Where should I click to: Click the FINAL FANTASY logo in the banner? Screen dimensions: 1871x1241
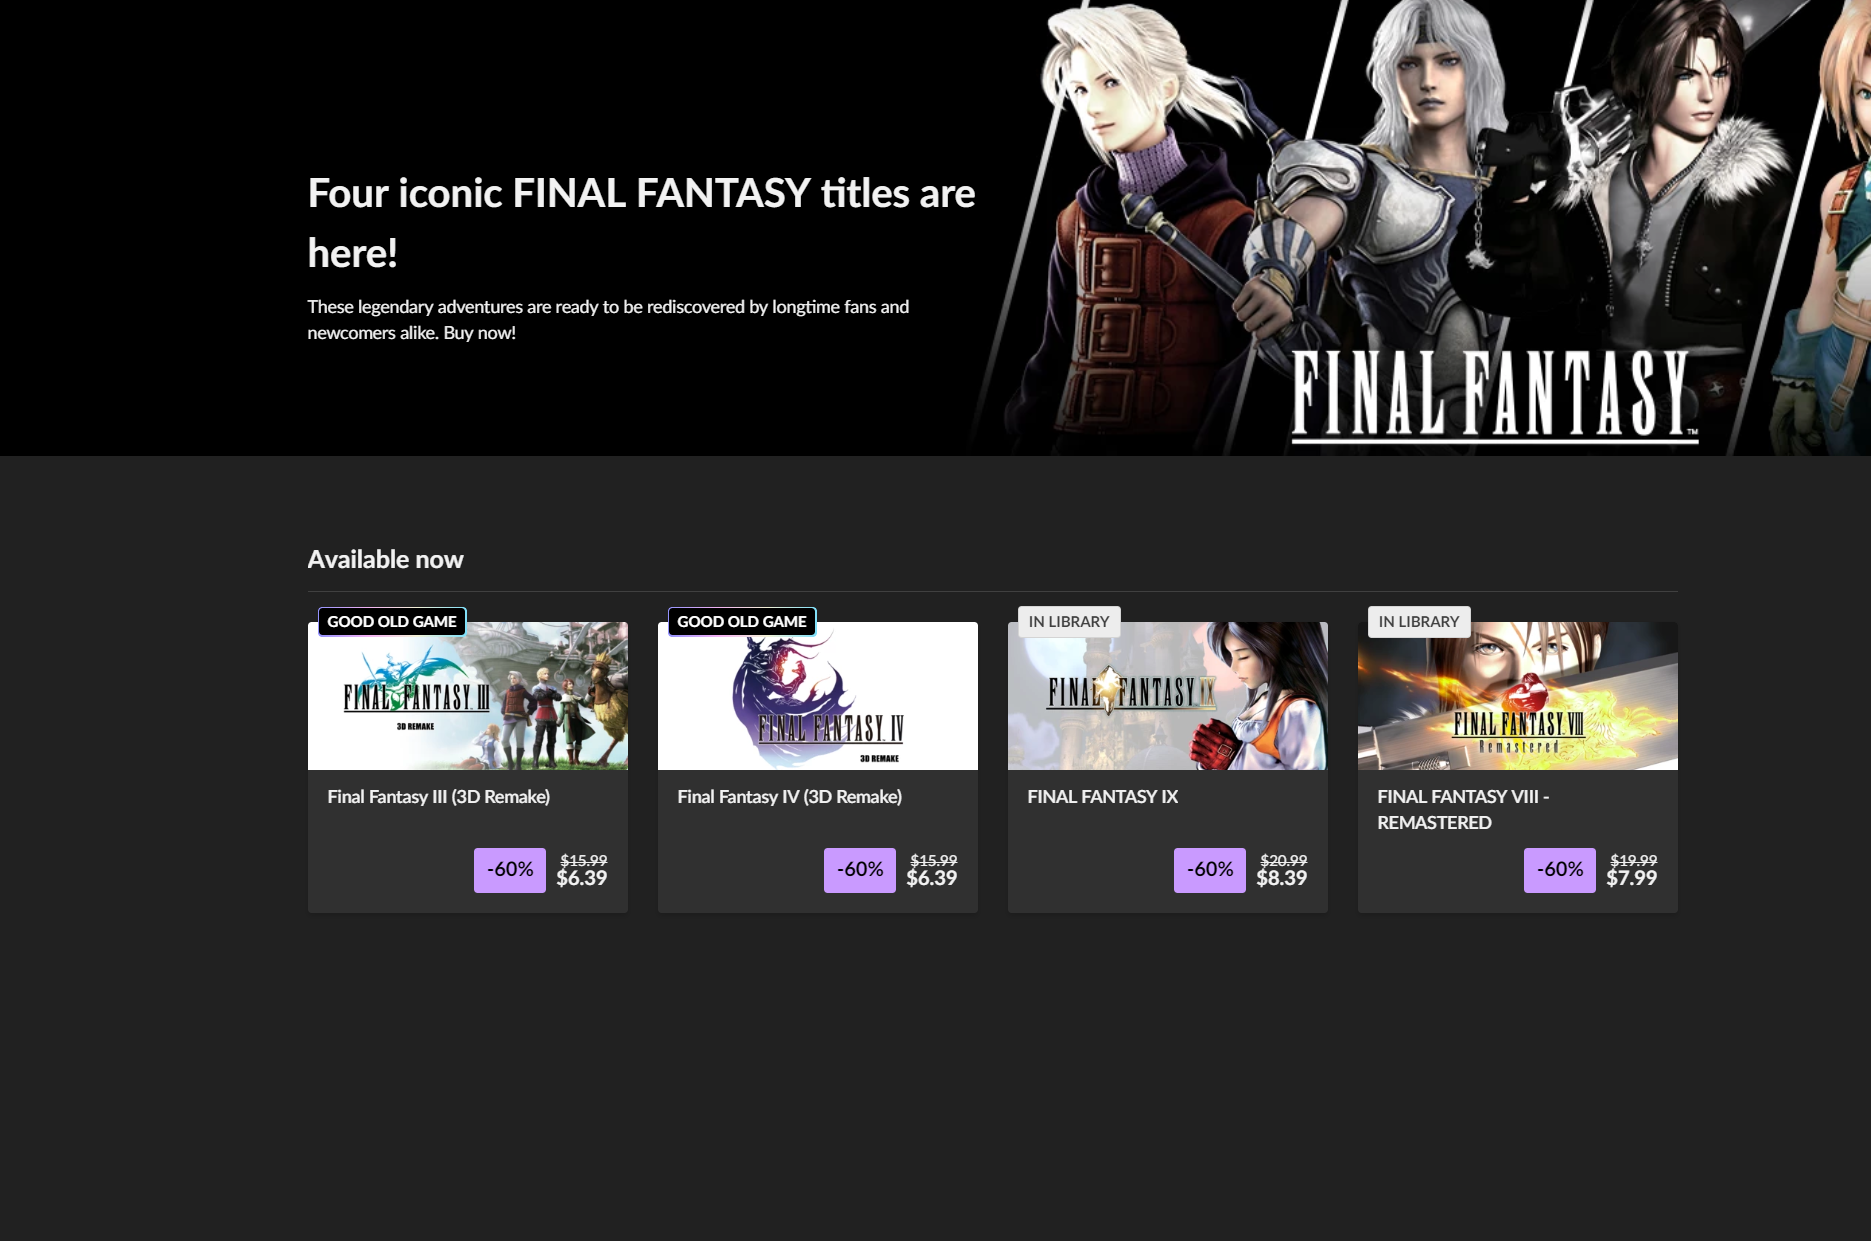pyautogui.click(x=1495, y=395)
